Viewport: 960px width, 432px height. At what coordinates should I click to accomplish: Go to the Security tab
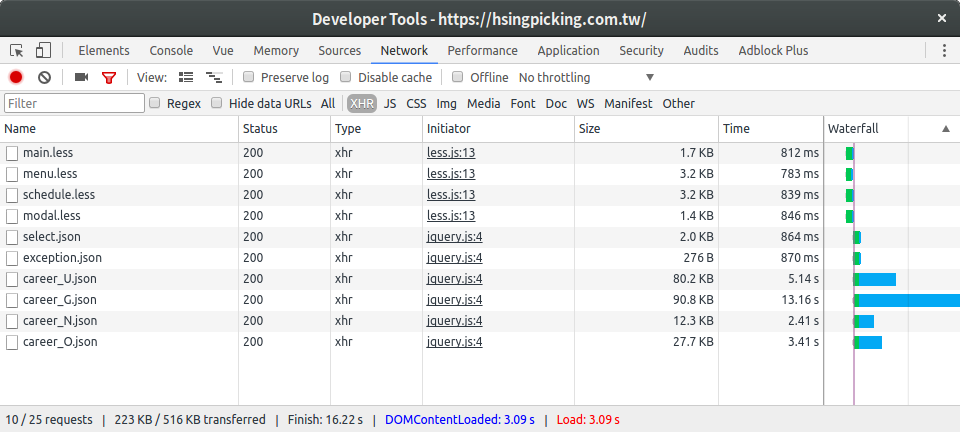[641, 51]
